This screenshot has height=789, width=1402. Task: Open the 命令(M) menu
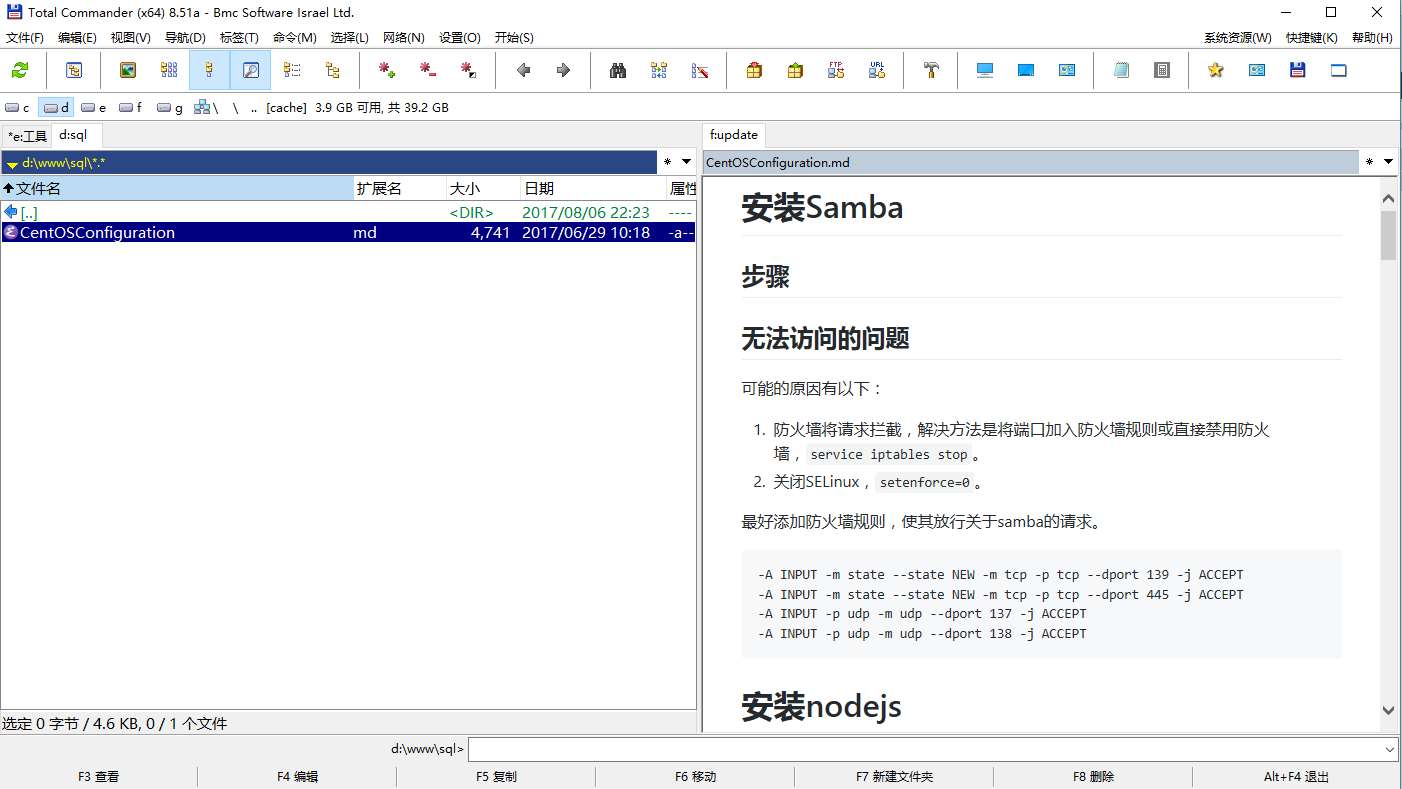294,38
